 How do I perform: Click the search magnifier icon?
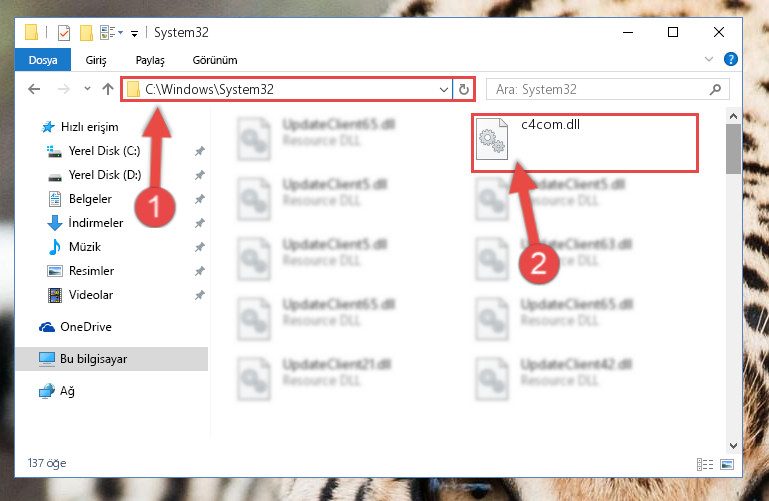[715, 89]
